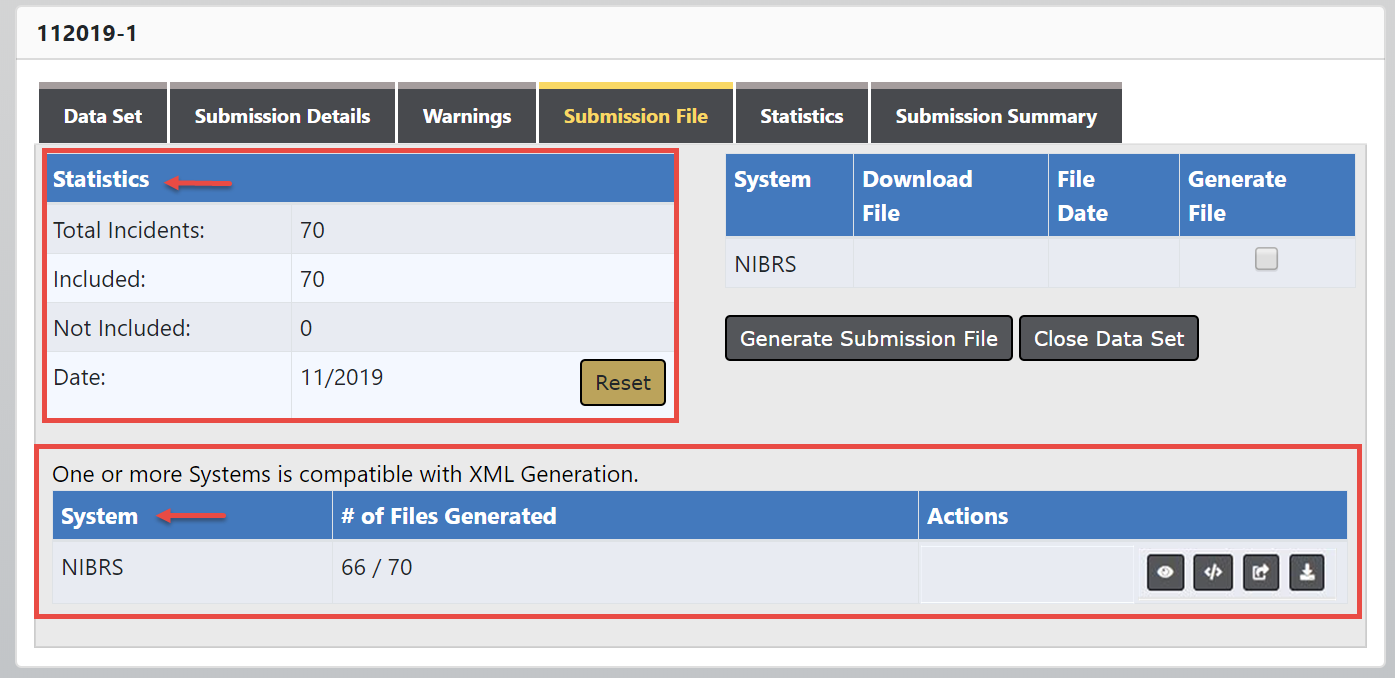
Task: Click the Close Data Set button
Action: [x=1108, y=339]
